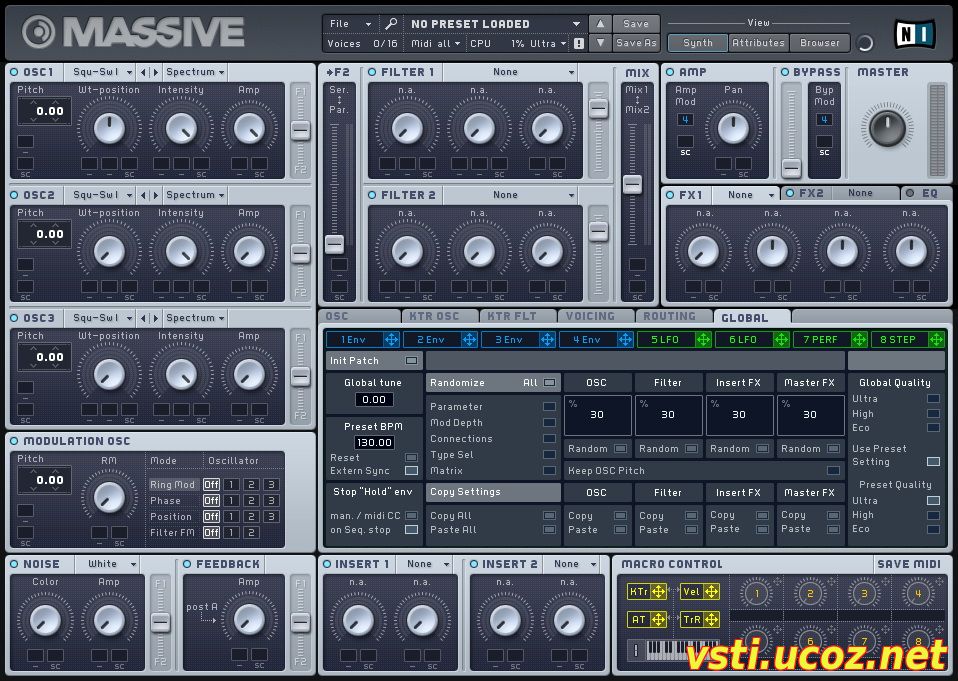Image resolution: width=958 pixels, height=681 pixels.
Task: Click the Macro Control knob 1
Action: pos(756,593)
